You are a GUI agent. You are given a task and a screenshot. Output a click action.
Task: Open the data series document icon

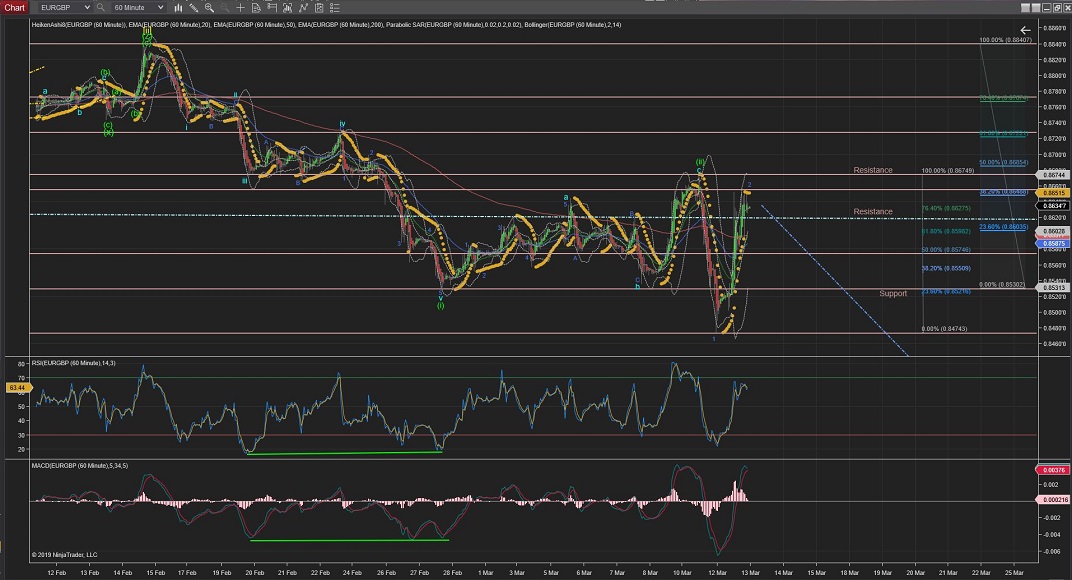pos(256,8)
